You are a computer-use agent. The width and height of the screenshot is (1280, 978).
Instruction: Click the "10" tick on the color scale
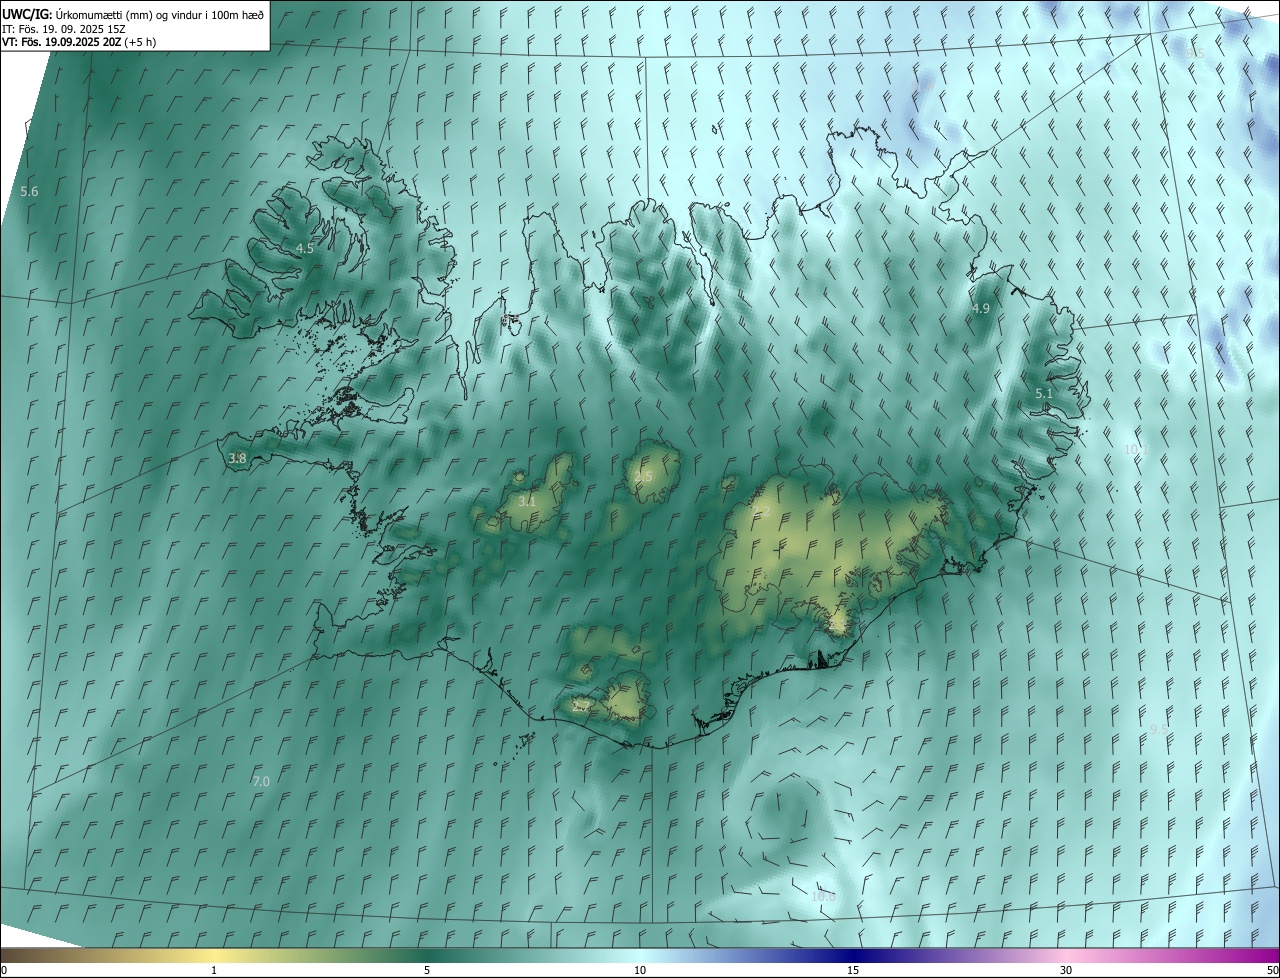[x=640, y=970]
